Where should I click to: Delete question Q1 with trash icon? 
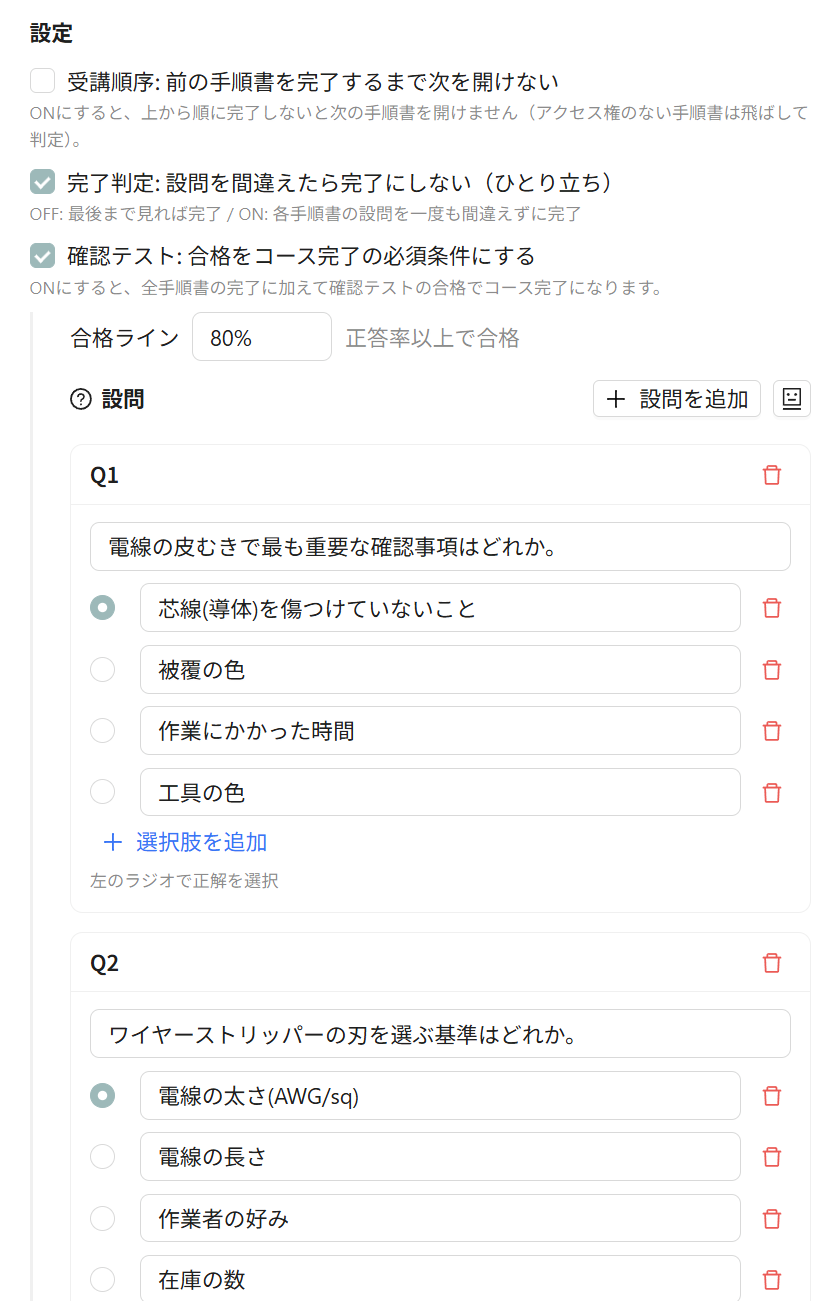click(x=771, y=475)
